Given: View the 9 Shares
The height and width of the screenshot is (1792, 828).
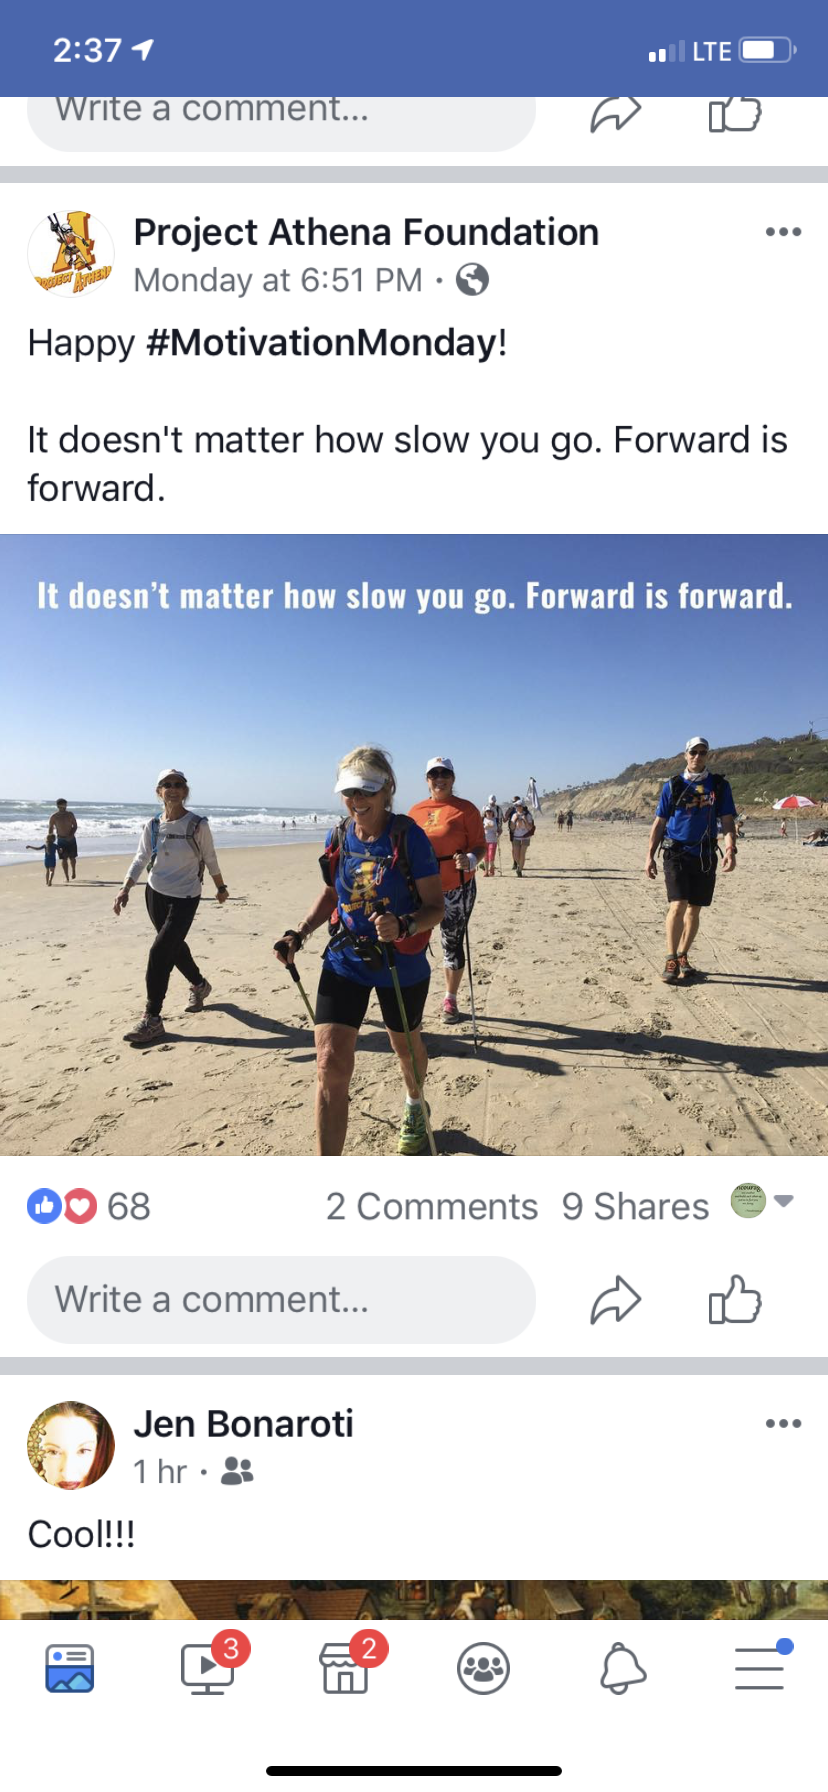Looking at the screenshot, I should pyautogui.click(x=635, y=1207).
